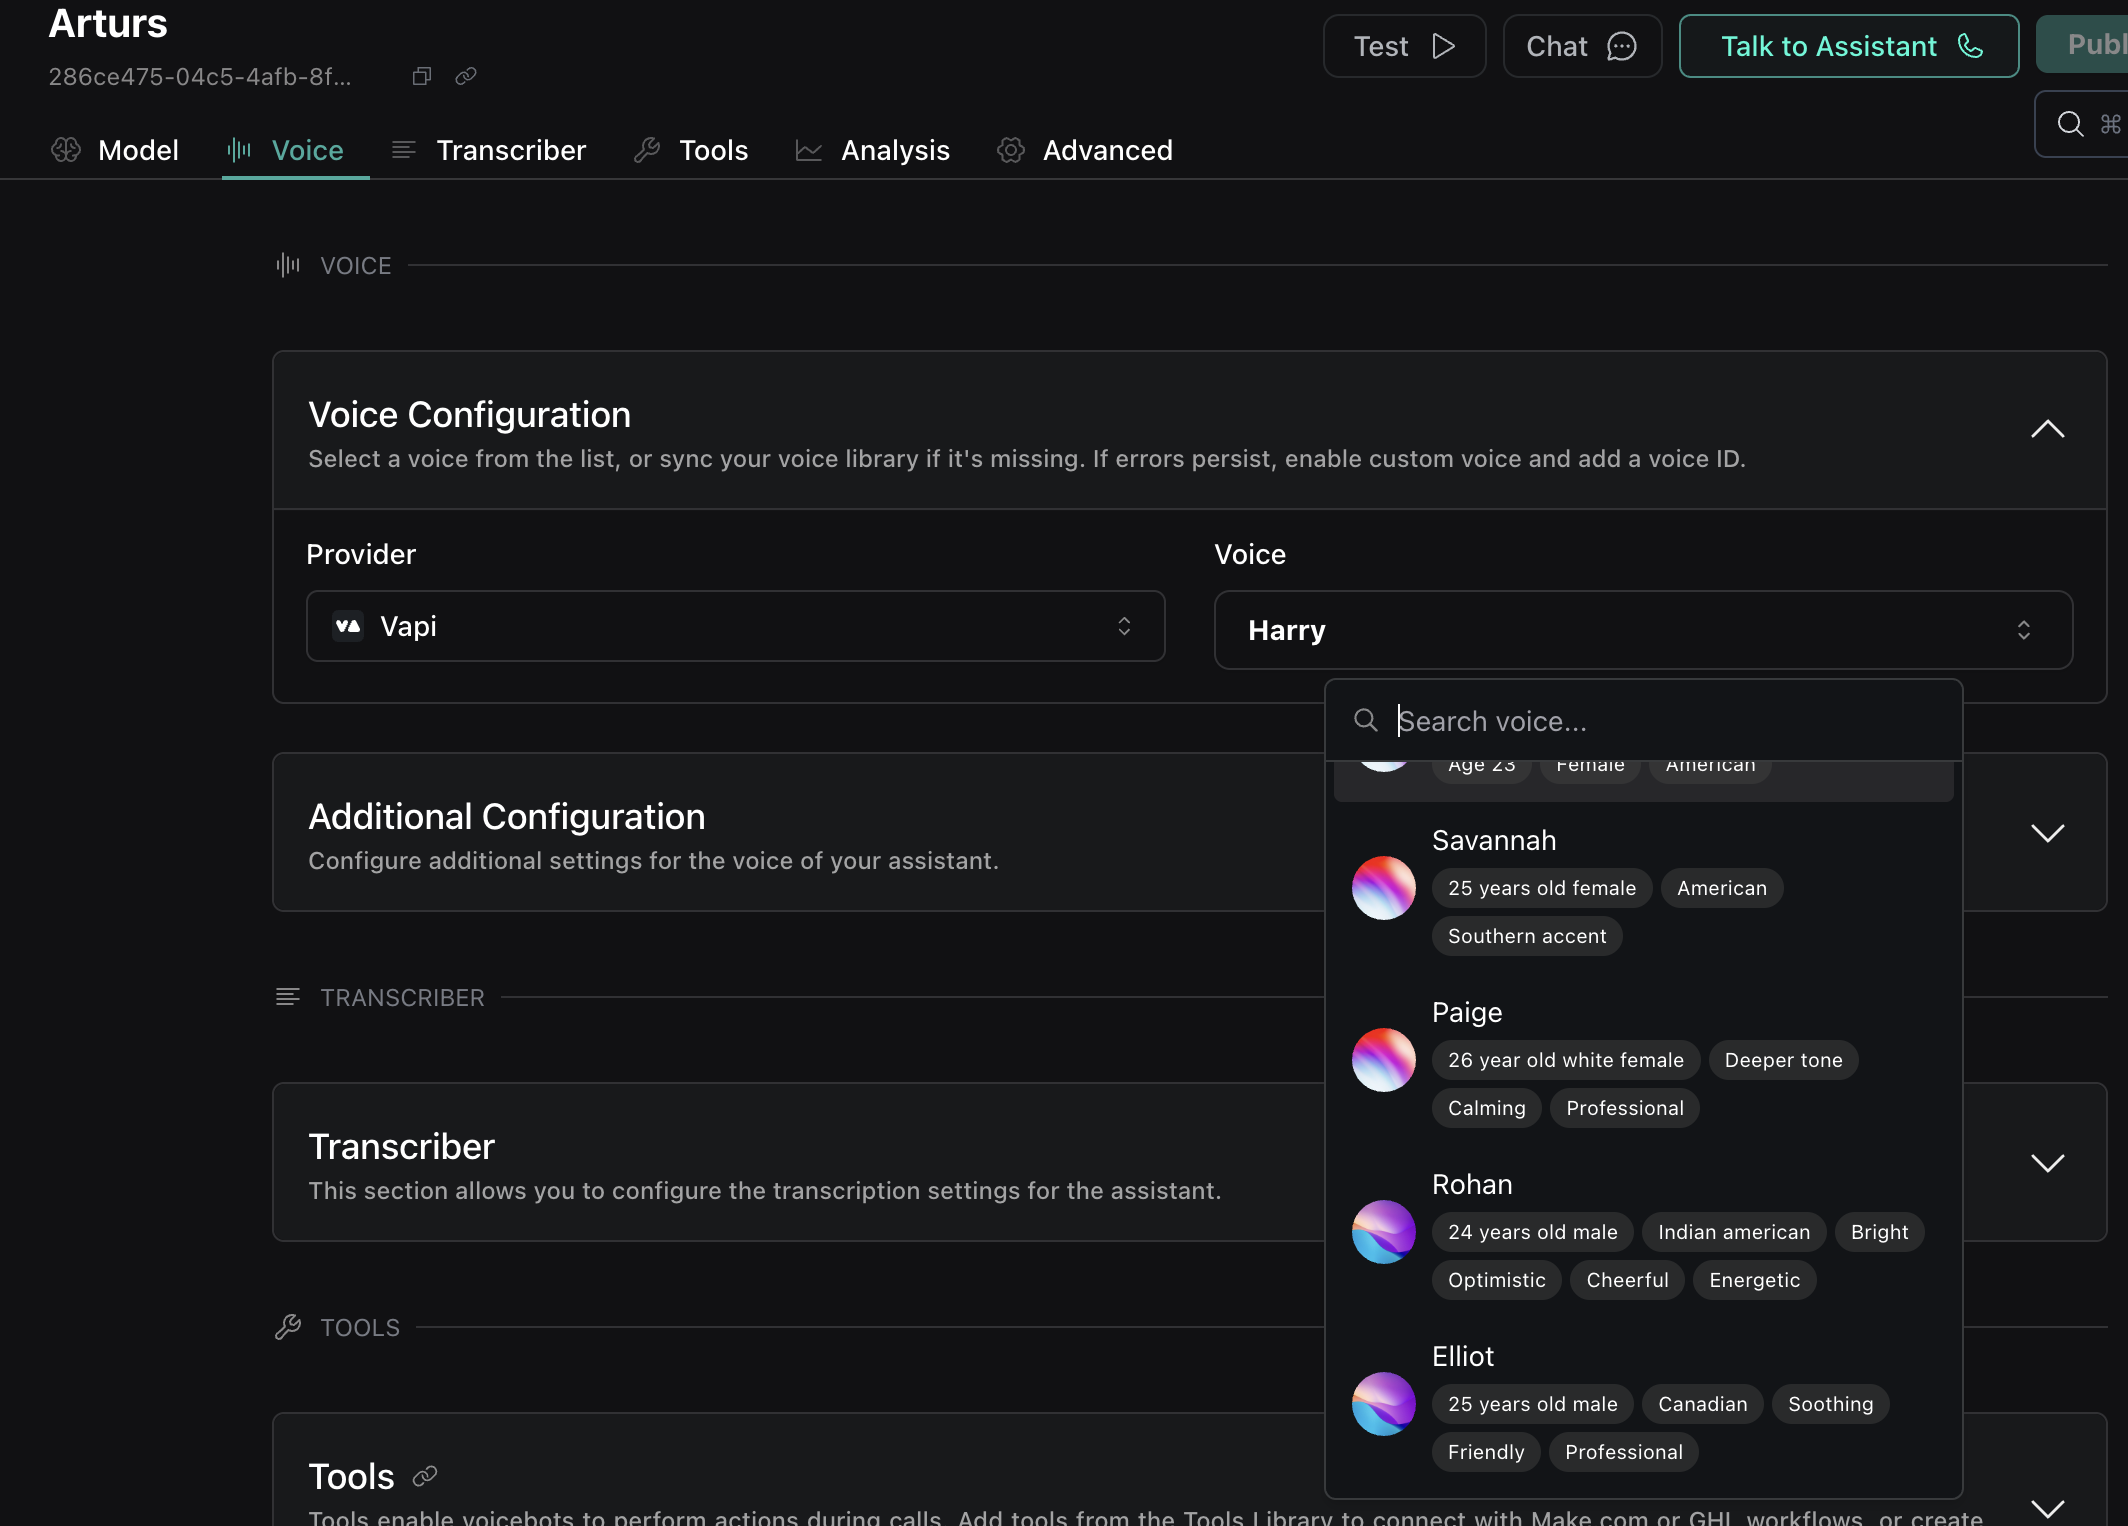Switch to the Model tab
The width and height of the screenshot is (2128, 1526).
pyautogui.click(x=116, y=150)
